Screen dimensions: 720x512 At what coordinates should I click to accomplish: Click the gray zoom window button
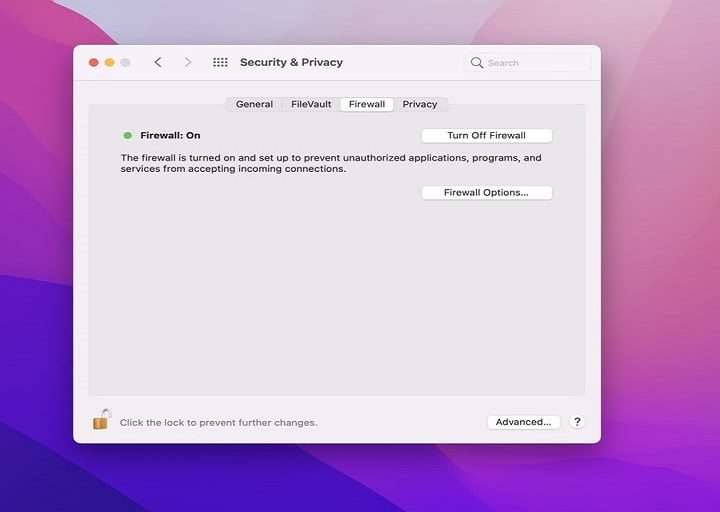coord(125,62)
